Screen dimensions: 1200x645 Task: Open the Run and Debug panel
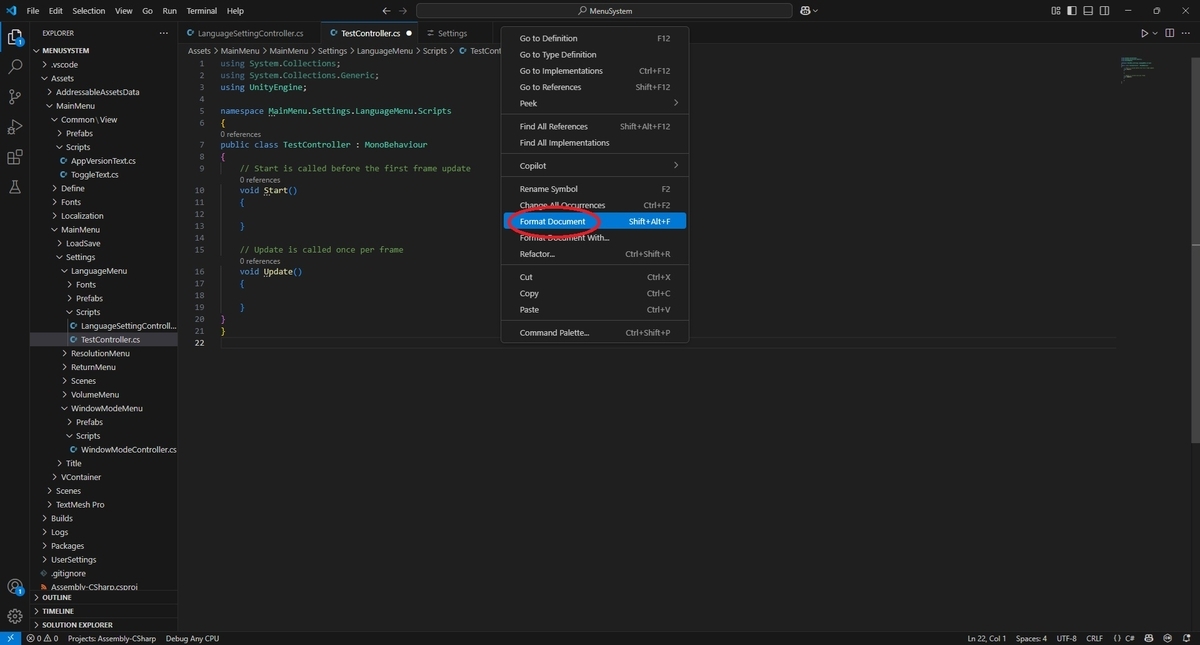click(x=14, y=126)
